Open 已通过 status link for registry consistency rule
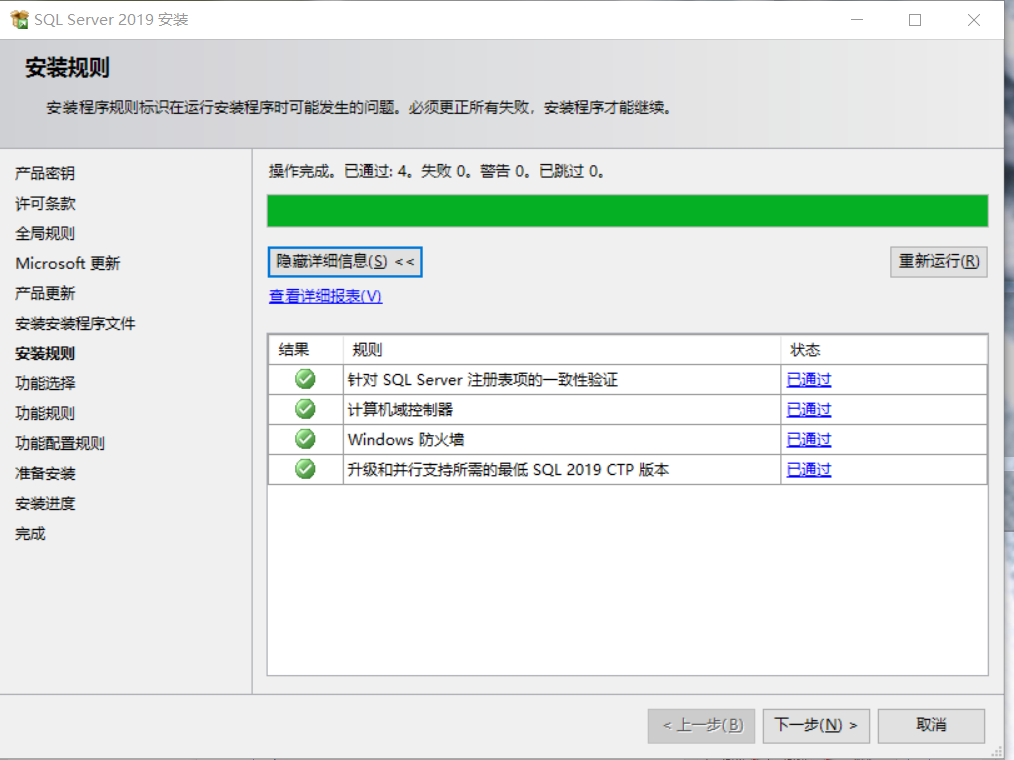 [x=809, y=380]
